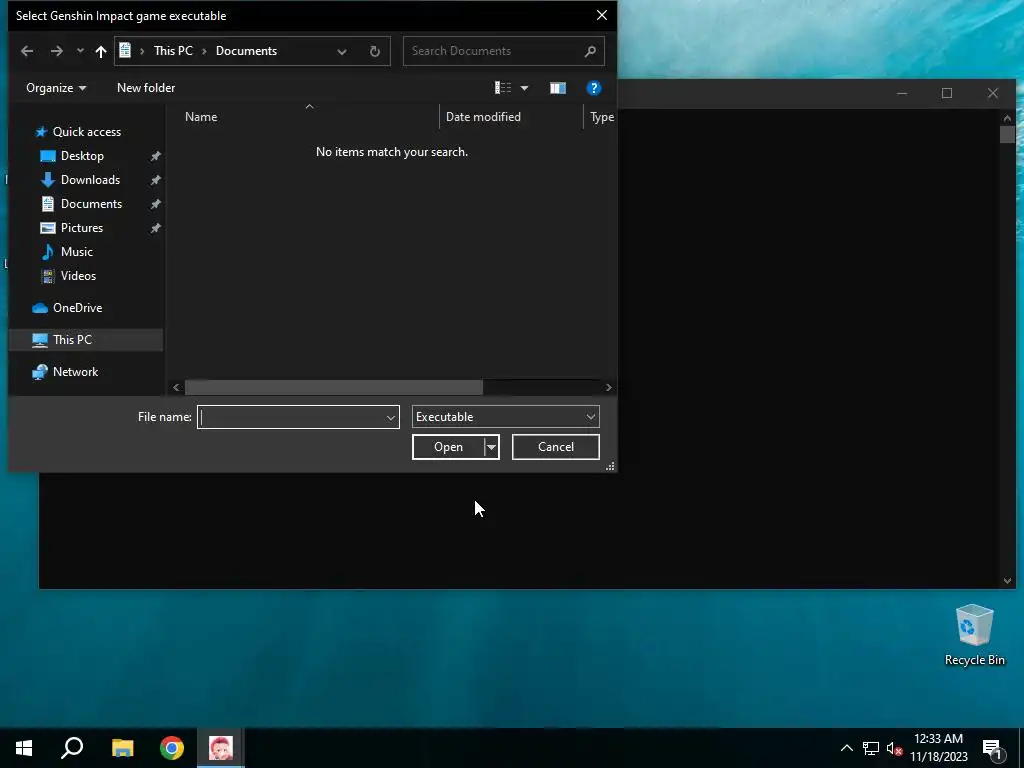Click the pin icon beside Pictures
This screenshot has width=1024, height=768.
[155, 228]
